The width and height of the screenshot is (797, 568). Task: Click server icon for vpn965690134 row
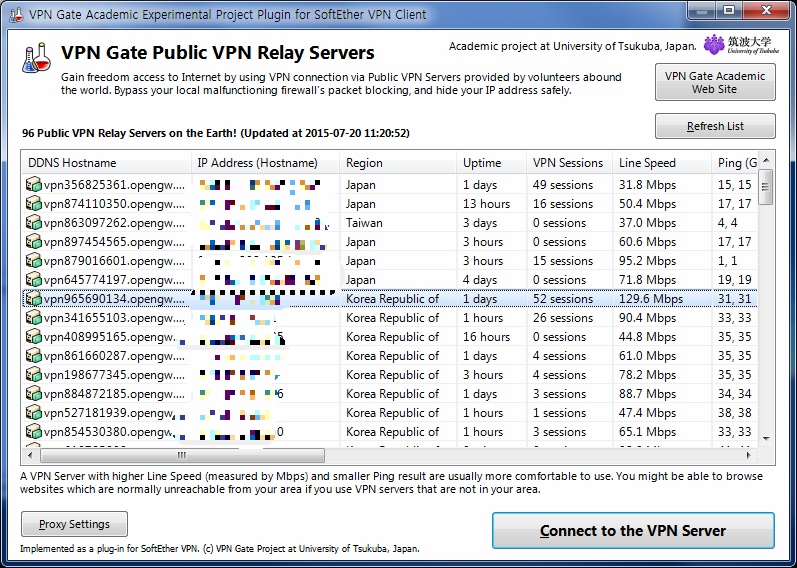point(34,298)
